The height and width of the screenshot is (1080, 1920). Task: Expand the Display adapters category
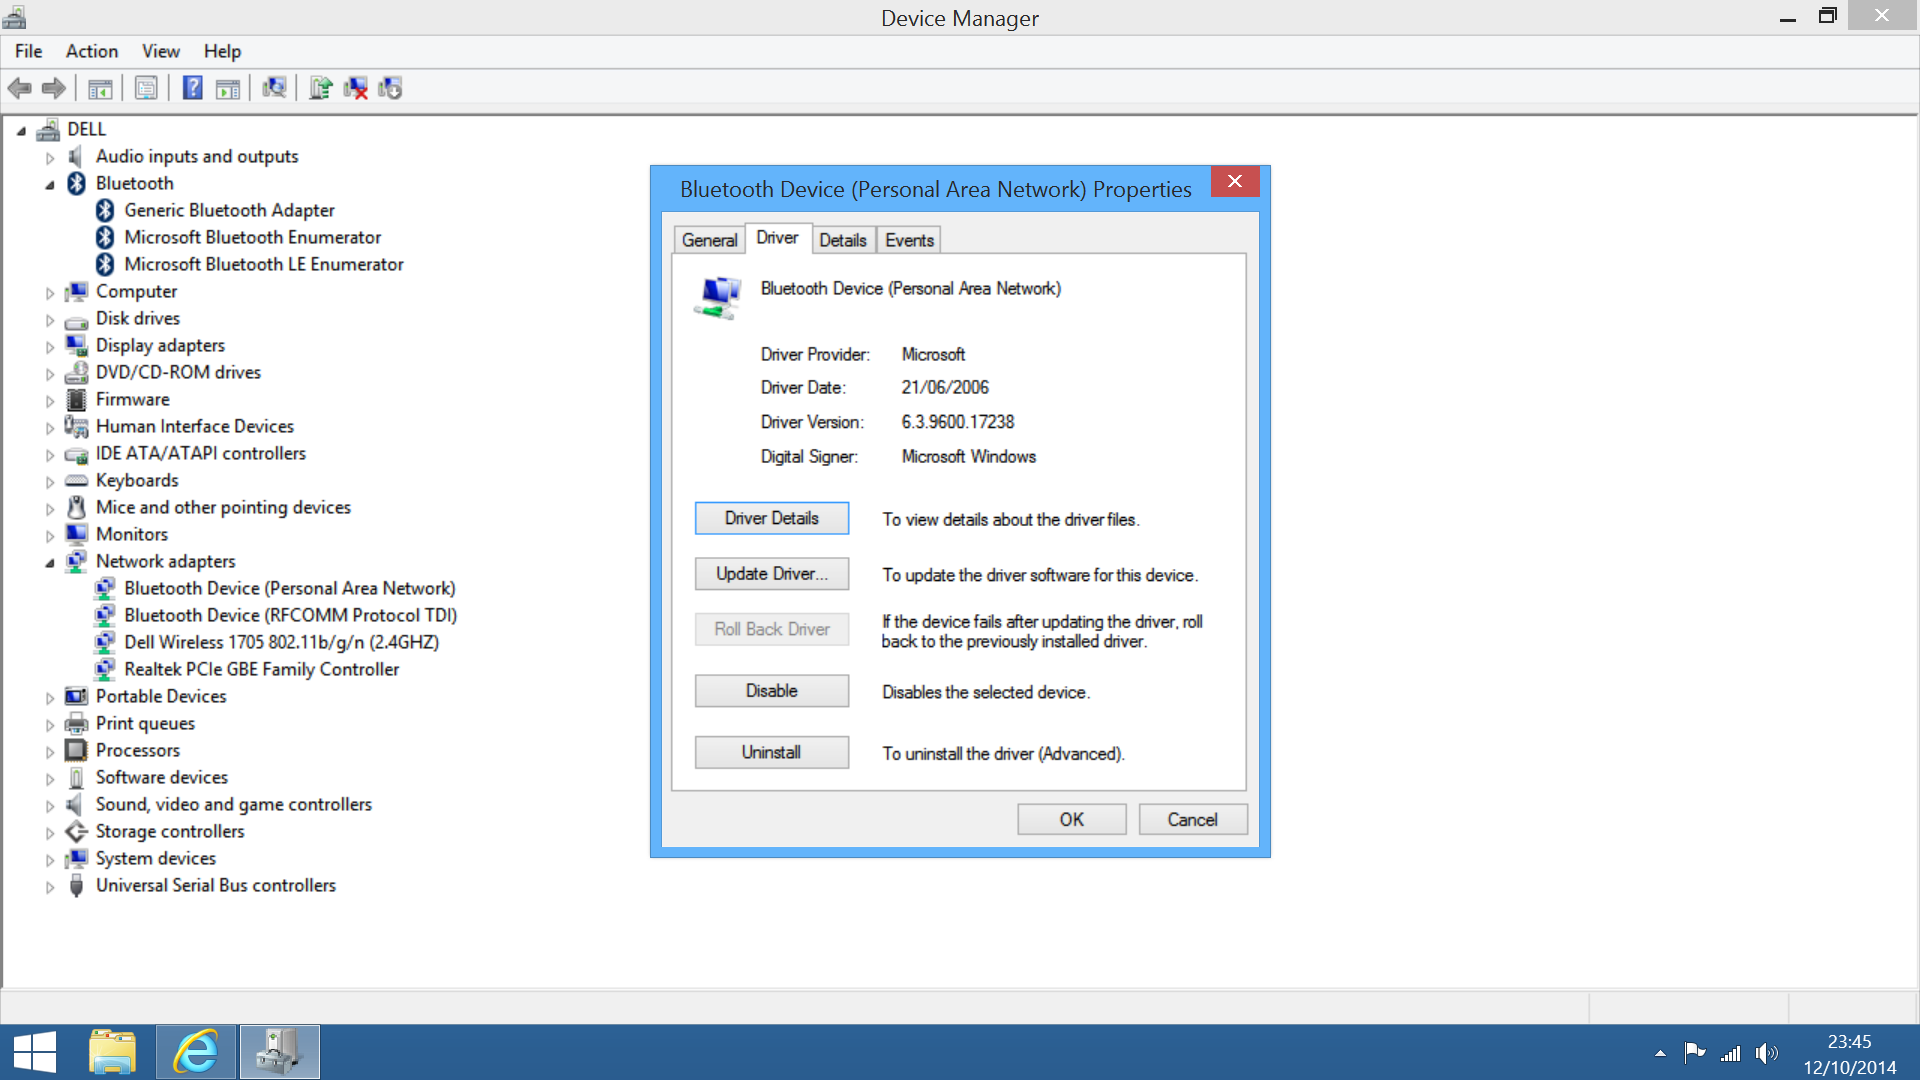(49, 346)
